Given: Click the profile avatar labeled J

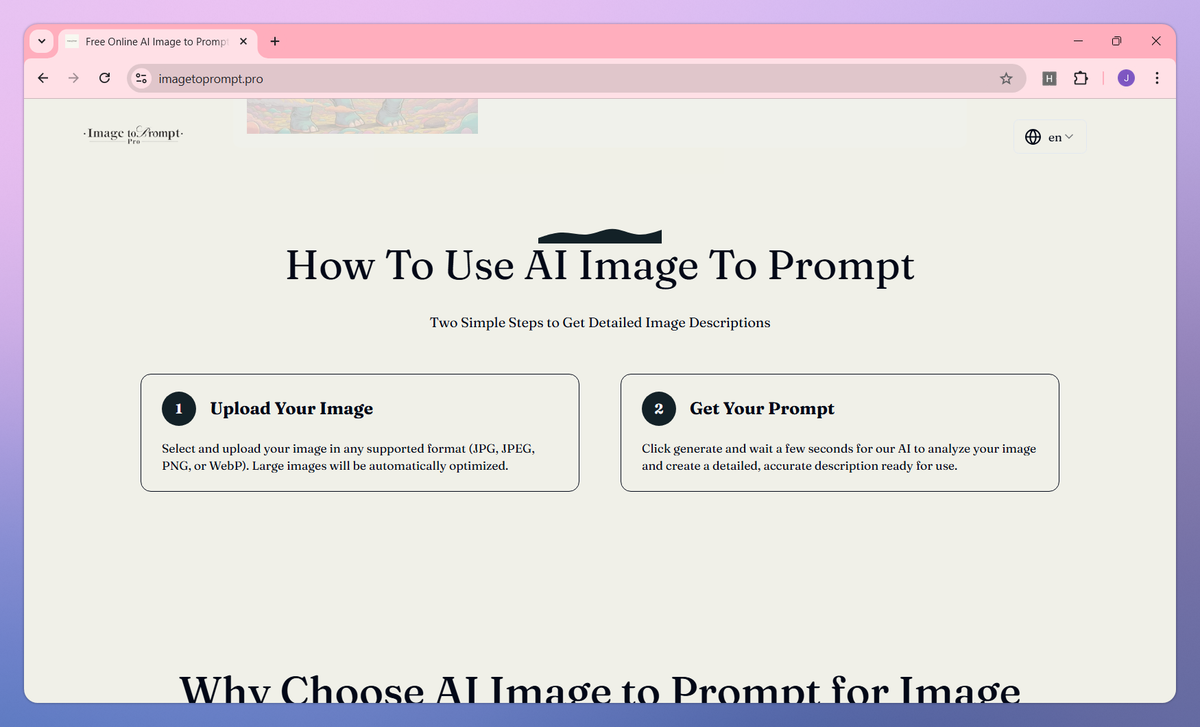Looking at the screenshot, I should click(1125, 78).
